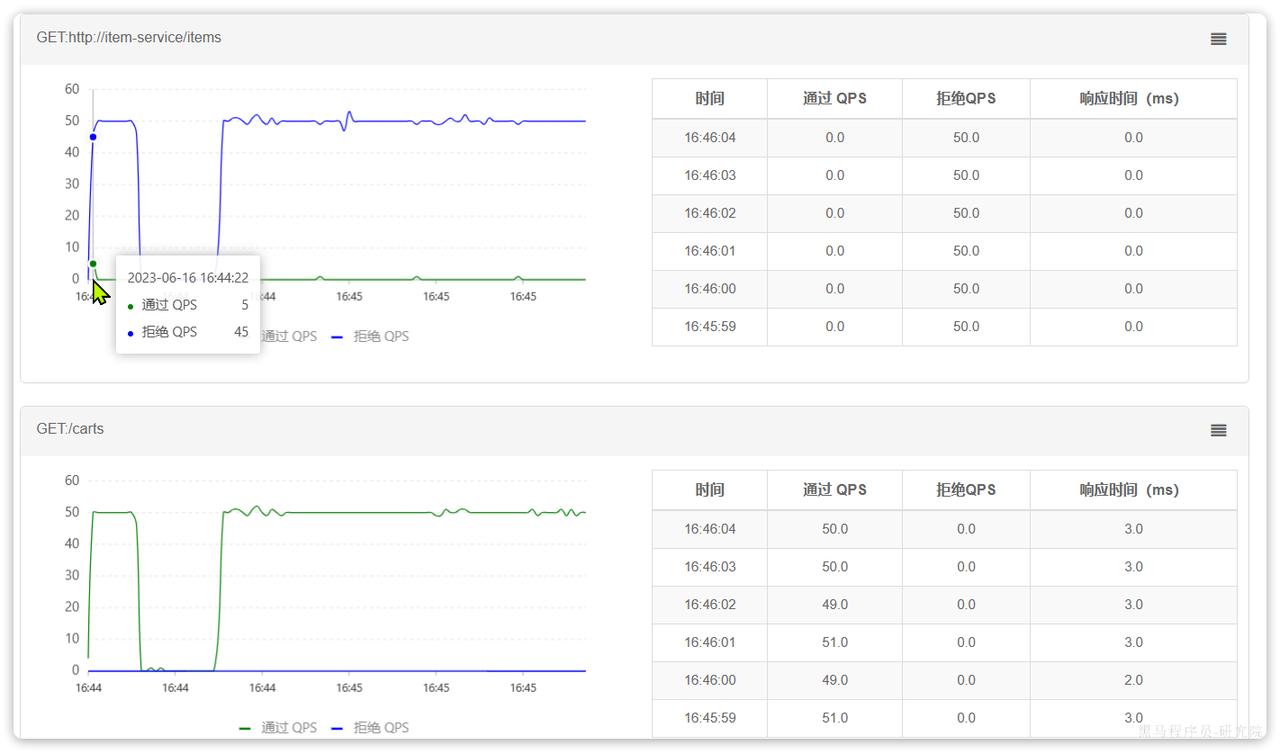This screenshot has height=754, width=1280.
Task: Click 拒绝QPS 50.0 in item-service row 16:46:04
Action: [966, 138]
